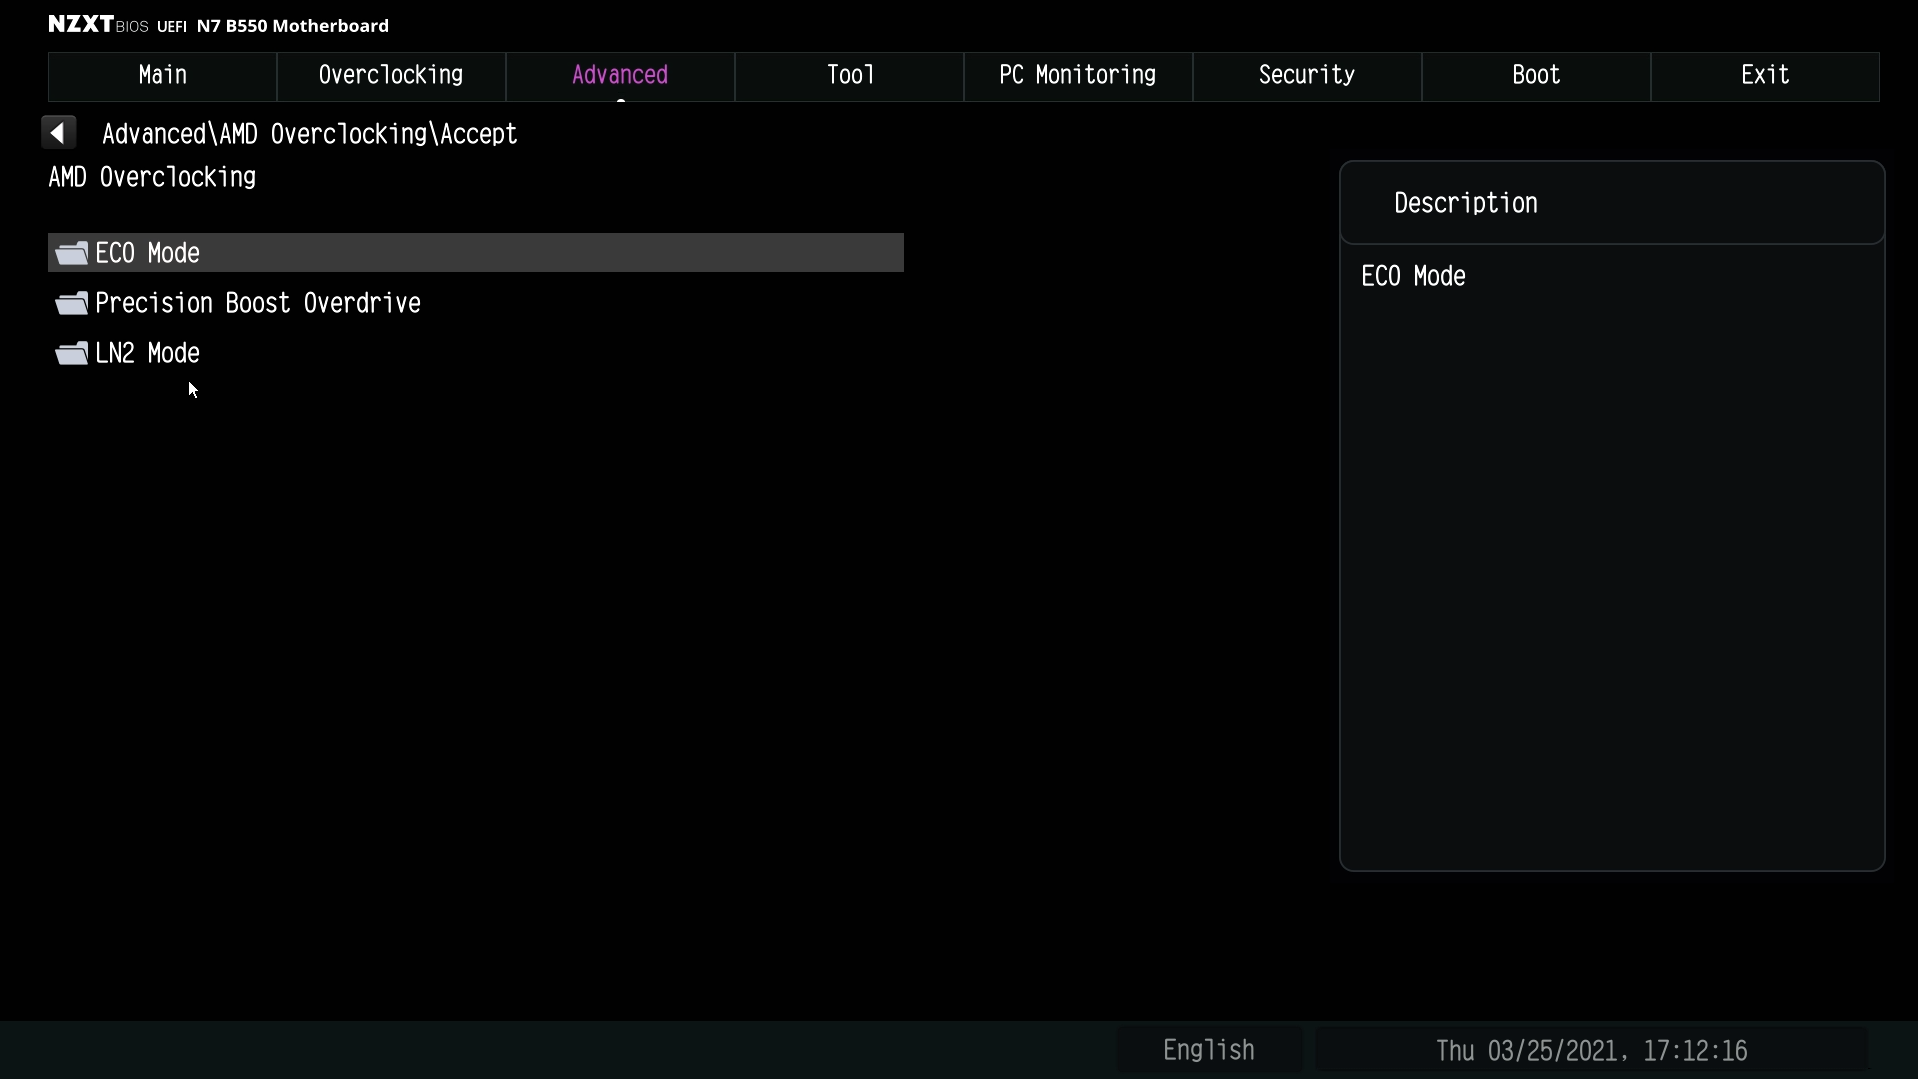Click the breadcrumb path Advanced\AMD Overclocking\Accept
Image resolution: width=1918 pixels, height=1079 pixels.
pos(310,134)
